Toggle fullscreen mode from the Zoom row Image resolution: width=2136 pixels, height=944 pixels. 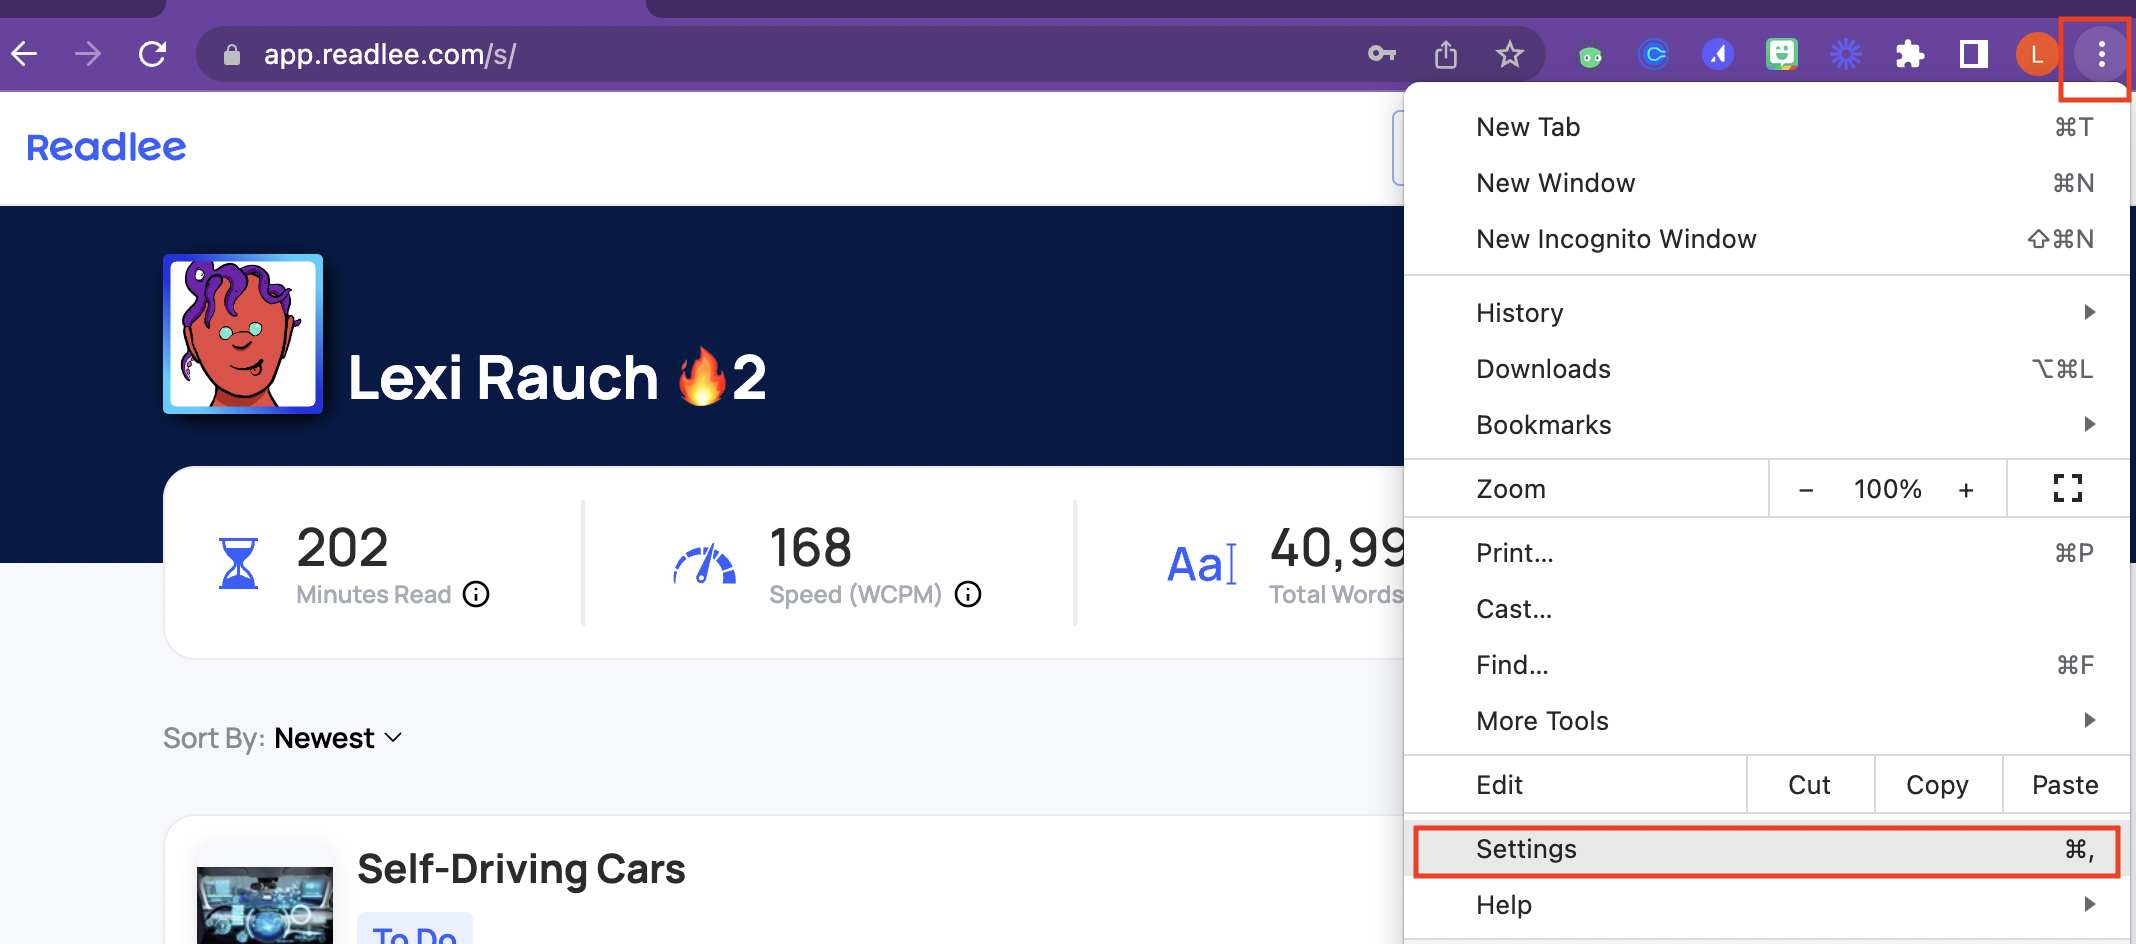[x=2068, y=488]
